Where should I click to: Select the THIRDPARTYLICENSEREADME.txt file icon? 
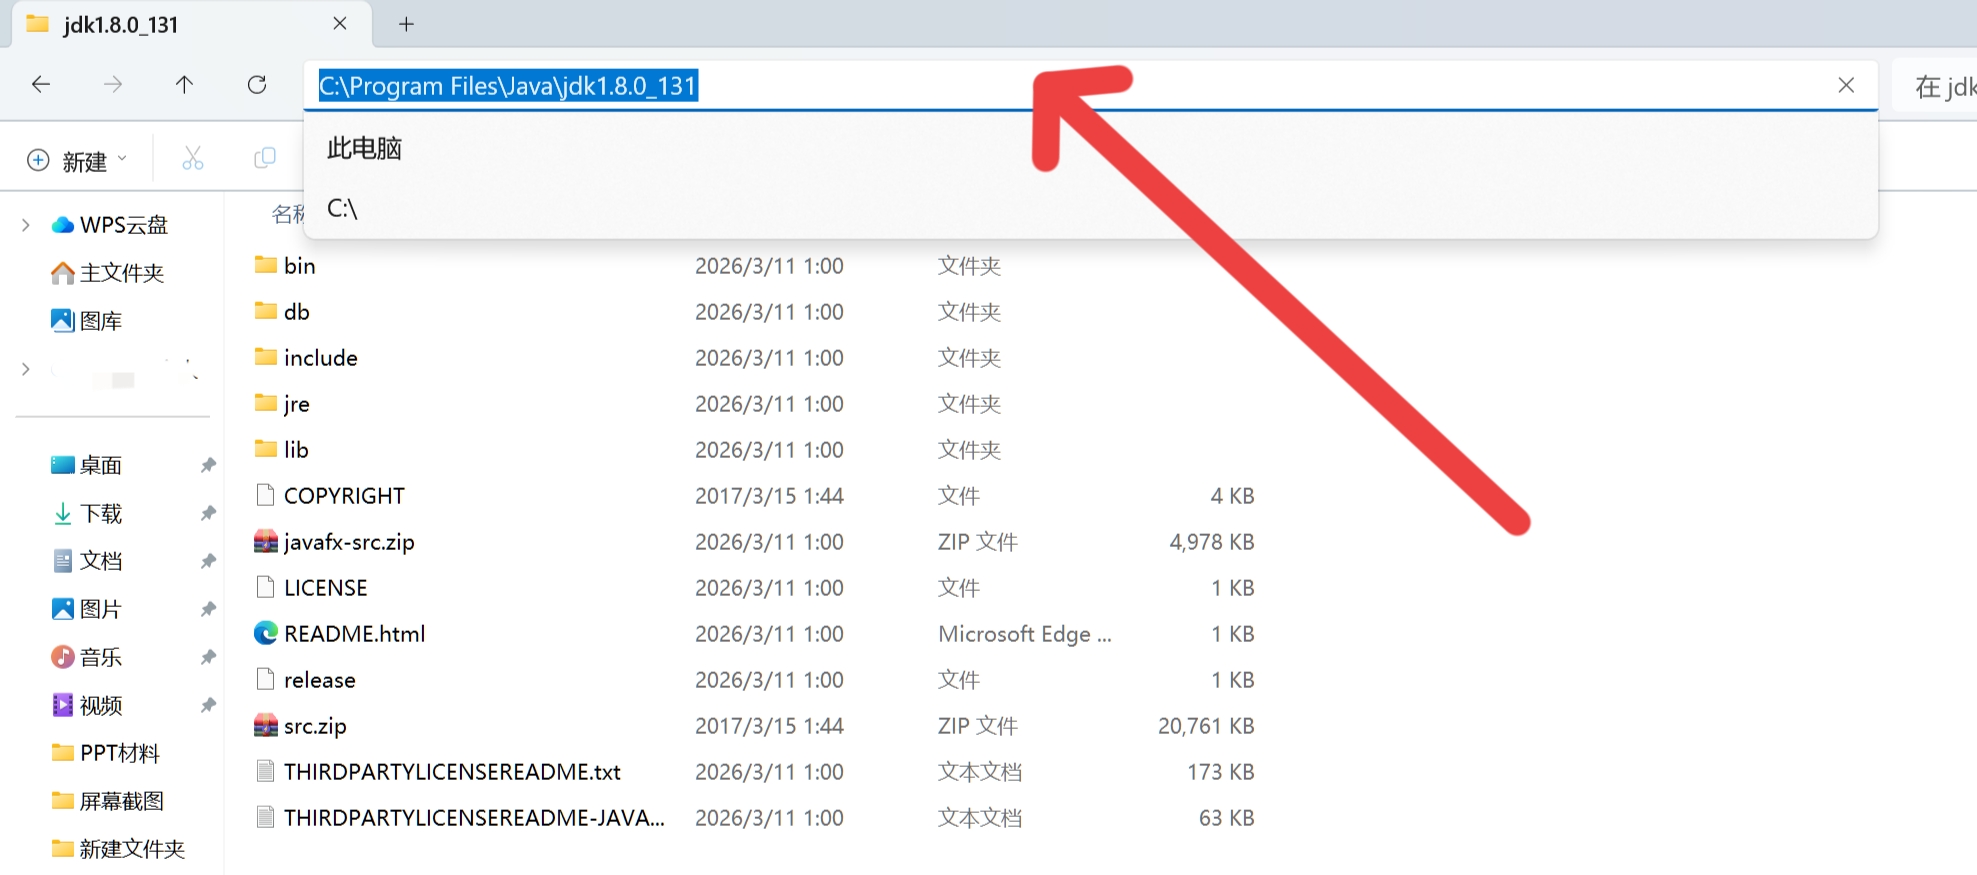[x=265, y=771]
